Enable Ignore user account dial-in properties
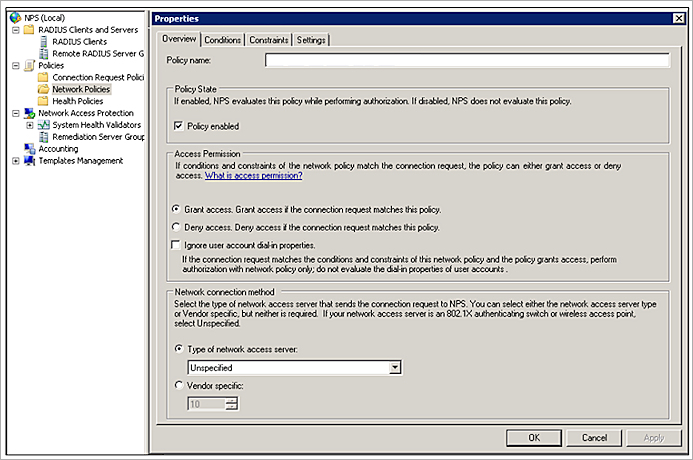Screen dimensions: 693x460 click(x=176, y=245)
